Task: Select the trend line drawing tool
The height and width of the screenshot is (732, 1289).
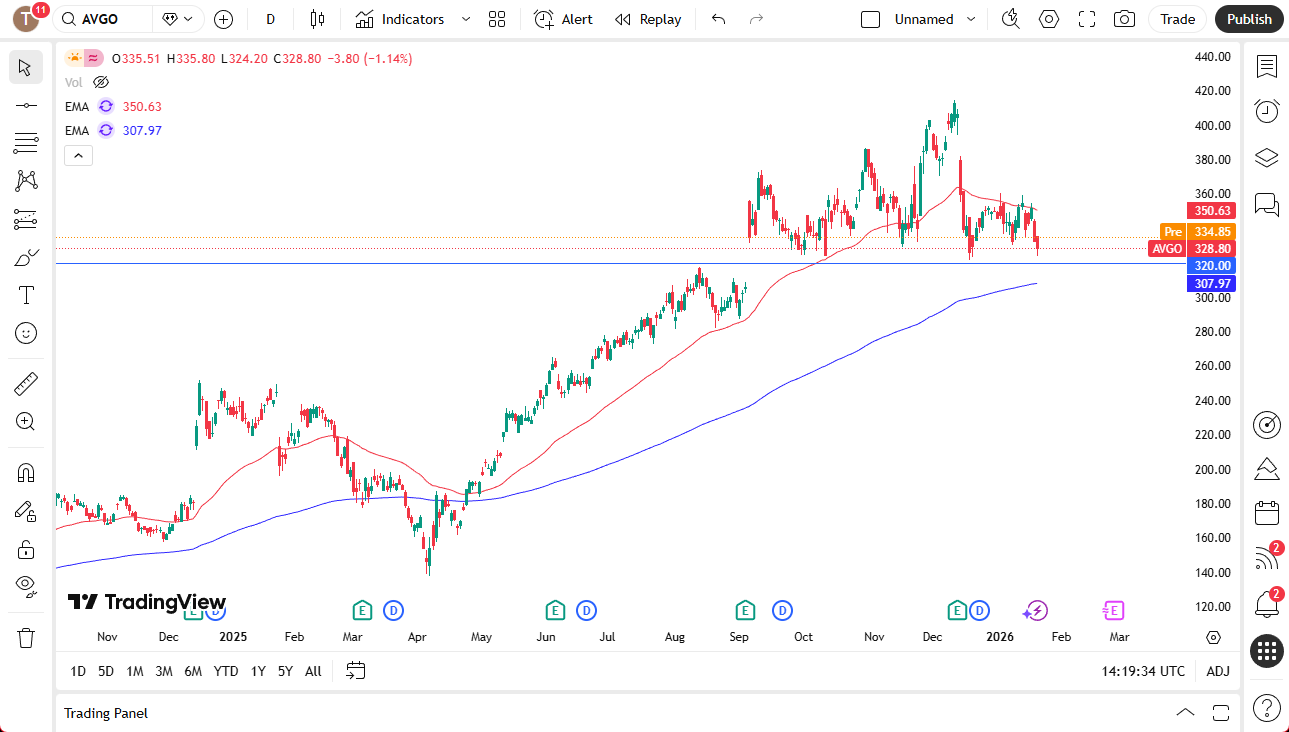Action: pyautogui.click(x=26, y=105)
